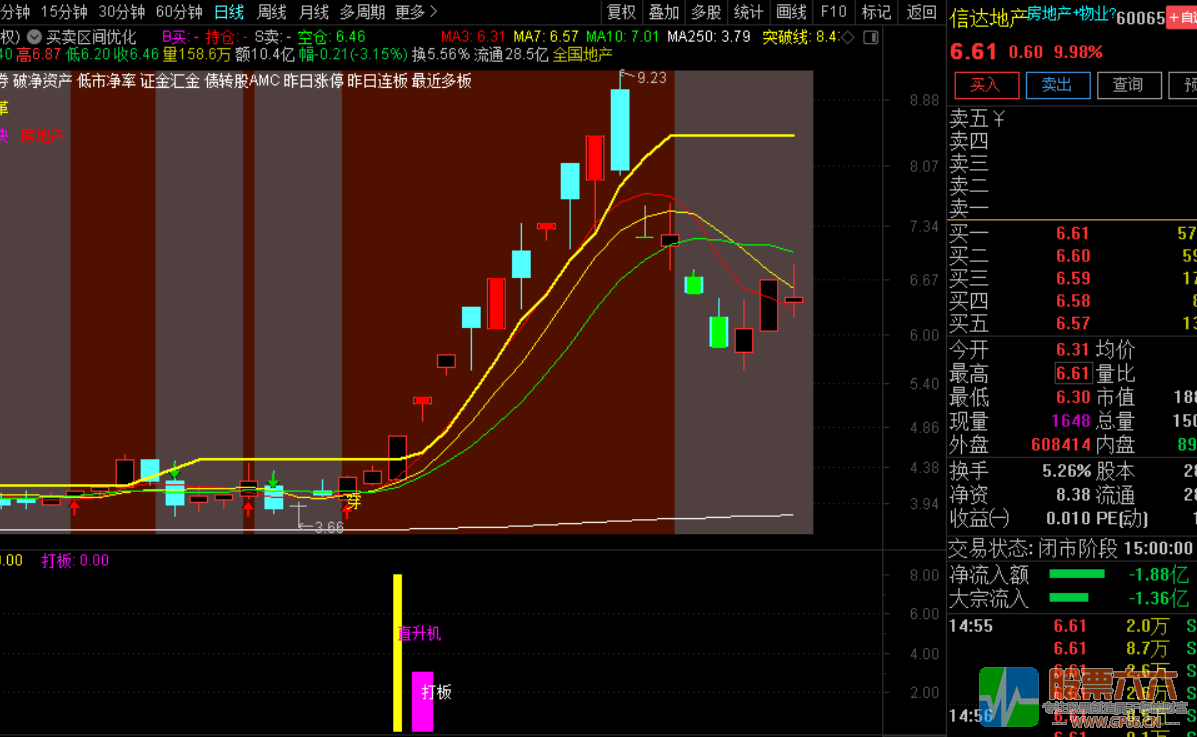Click the small square panel icon beside diamond
Screen dimensions: 1197x737
point(870,37)
